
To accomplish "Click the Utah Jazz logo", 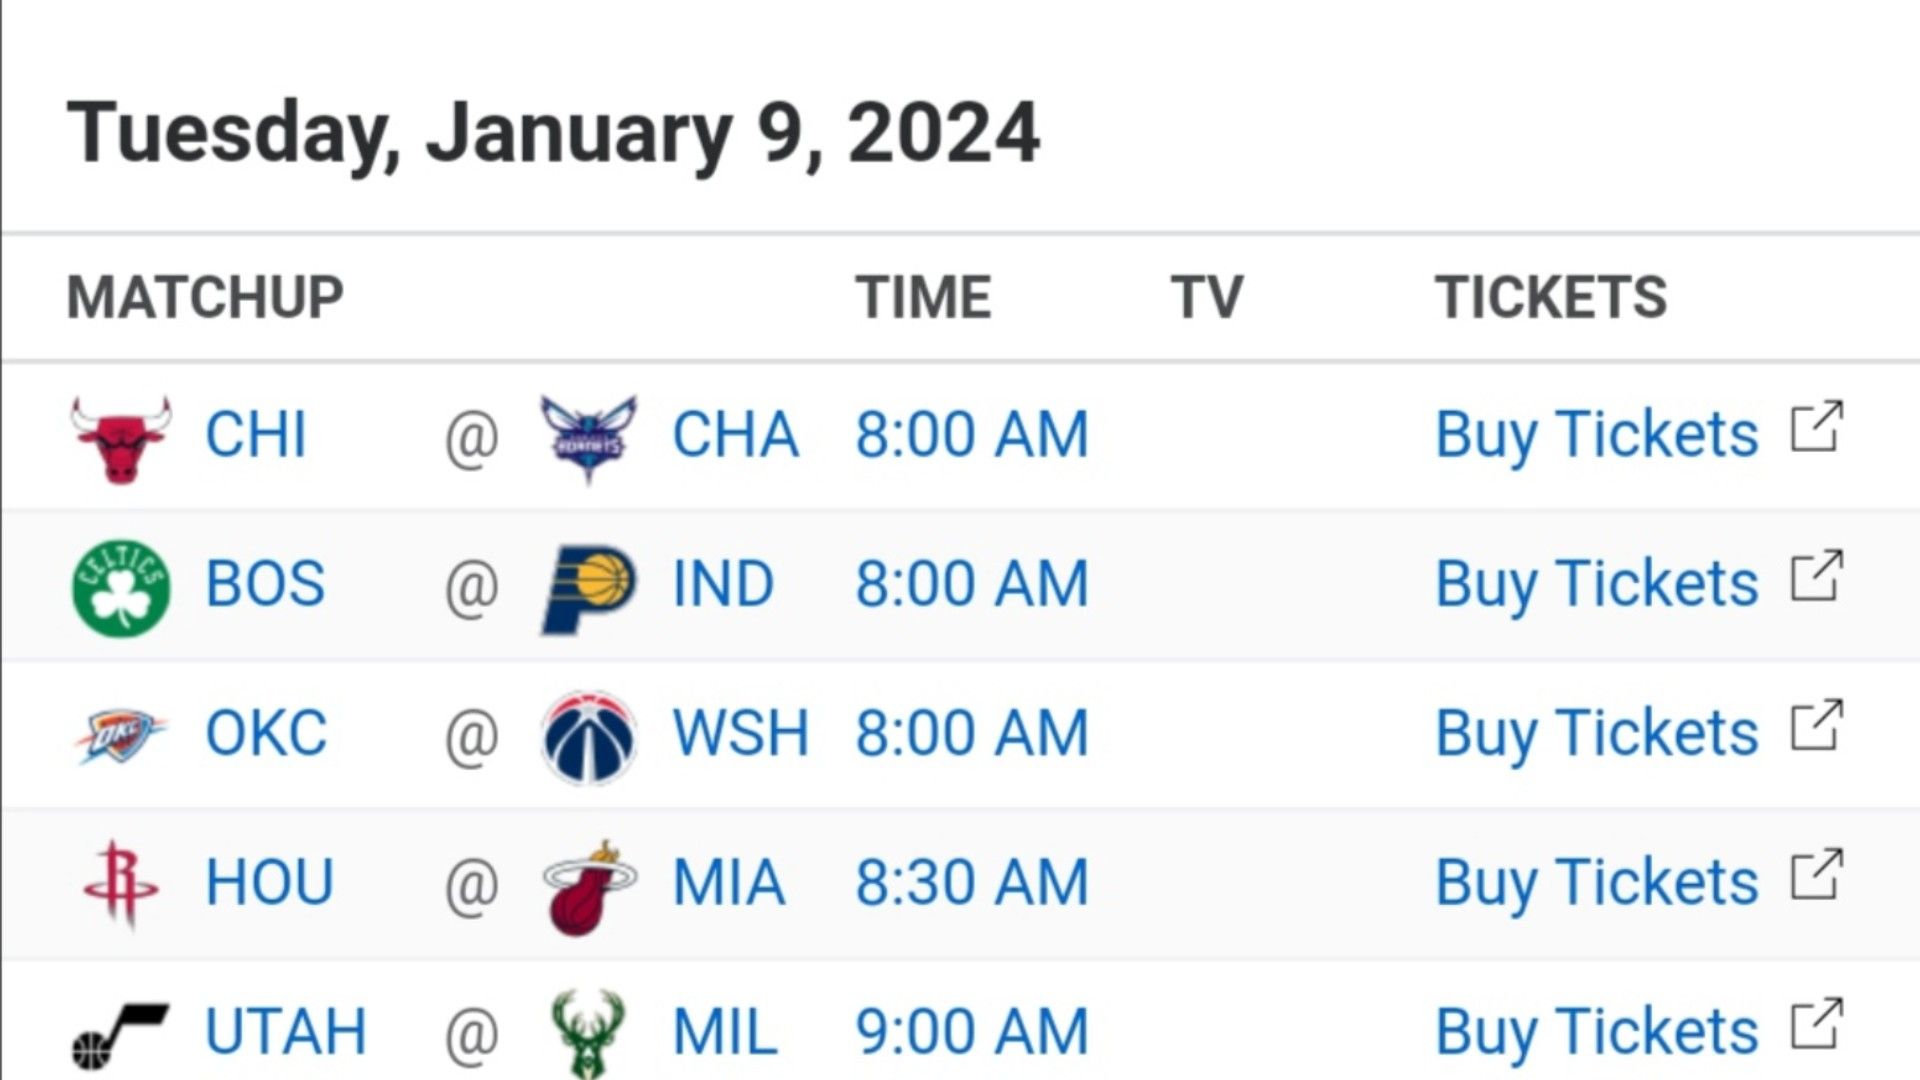I will (x=121, y=1036).
